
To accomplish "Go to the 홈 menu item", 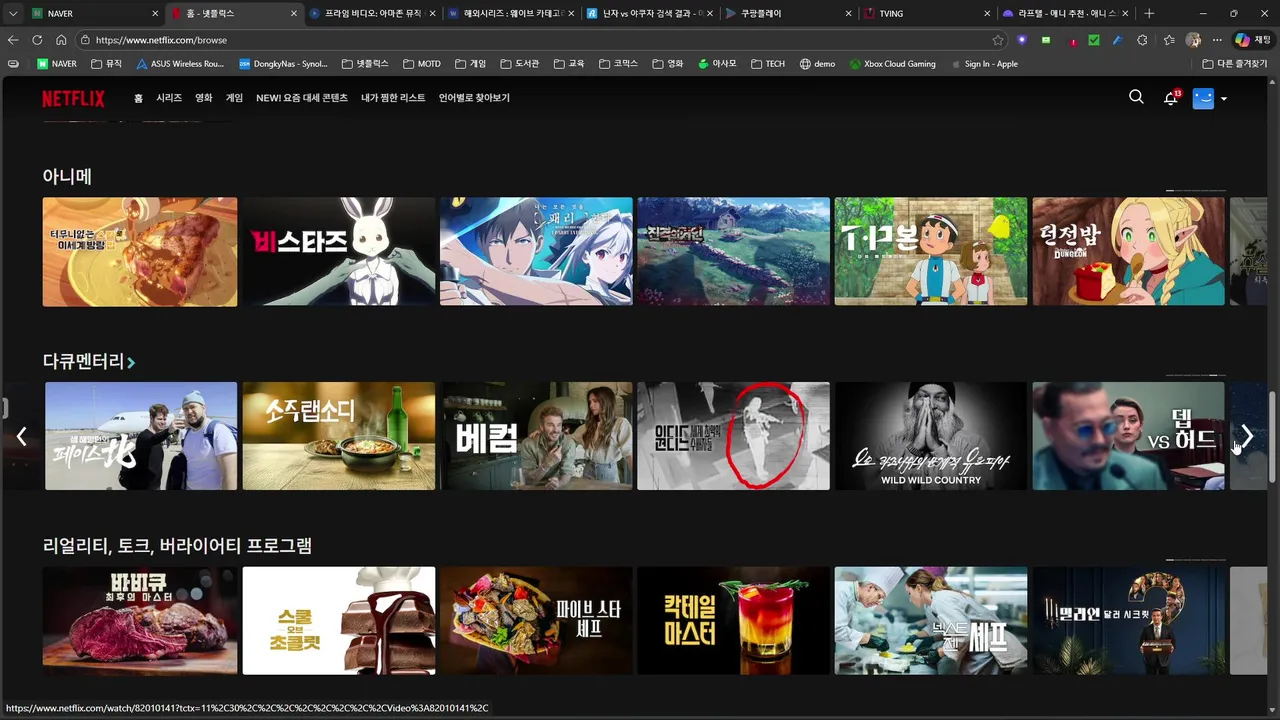I will (x=138, y=98).
